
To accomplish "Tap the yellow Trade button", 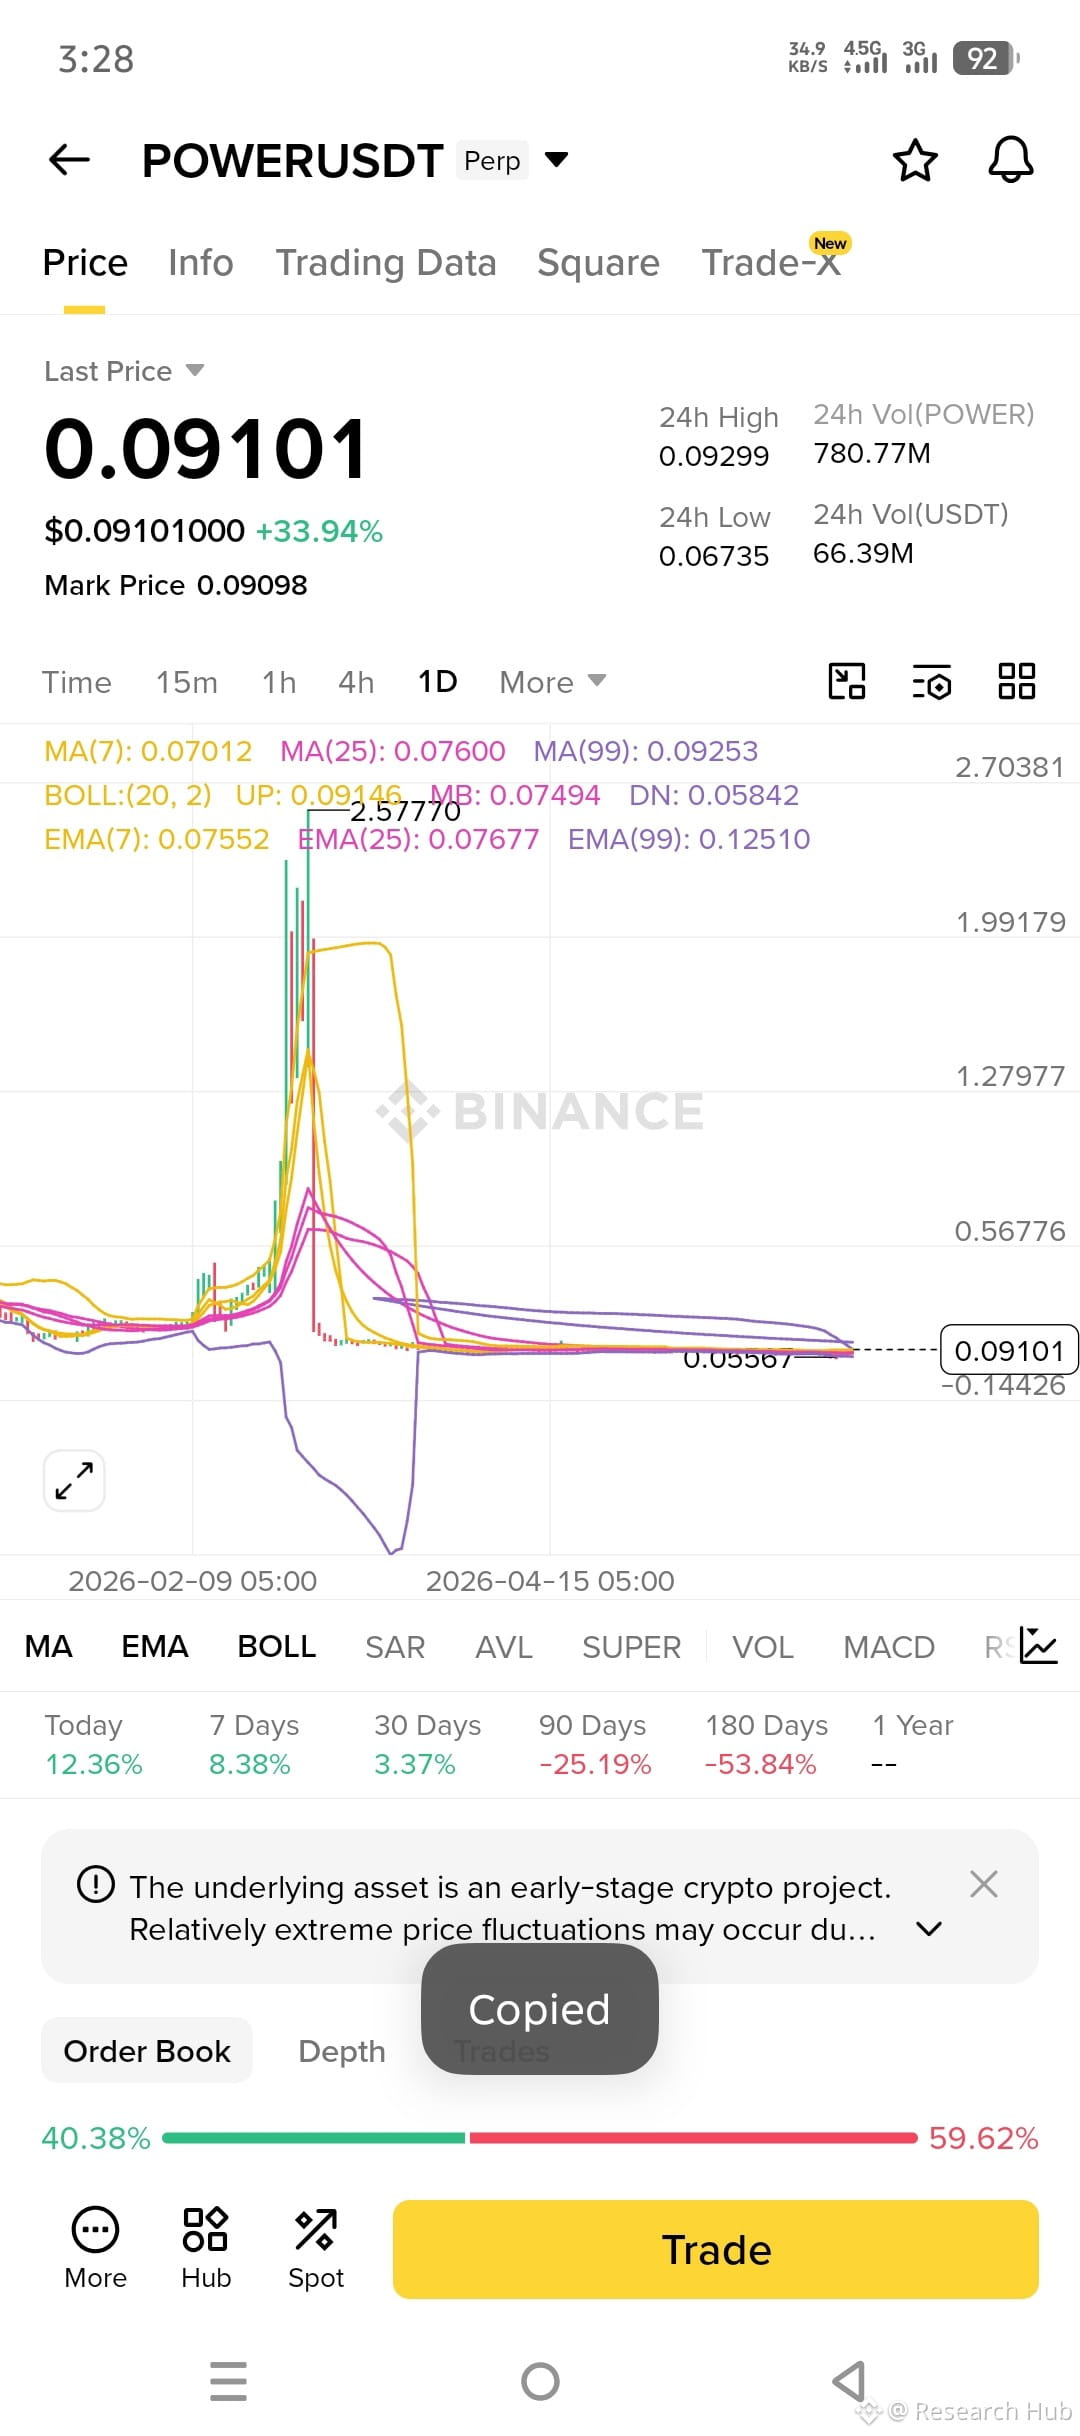I will pyautogui.click(x=716, y=2250).
